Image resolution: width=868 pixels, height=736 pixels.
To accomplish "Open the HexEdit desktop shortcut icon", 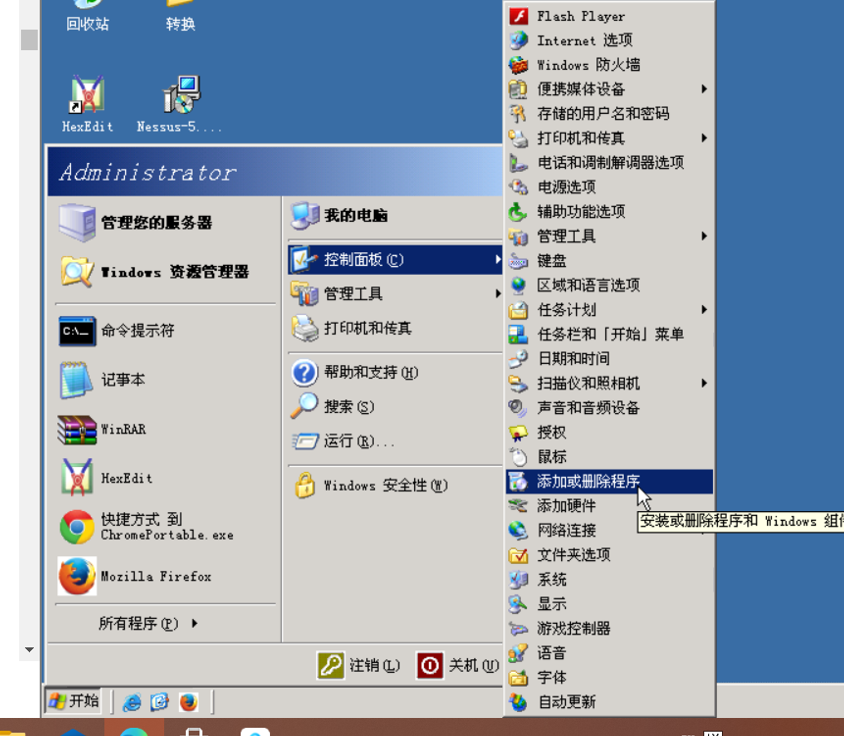I will pyautogui.click(x=87, y=95).
